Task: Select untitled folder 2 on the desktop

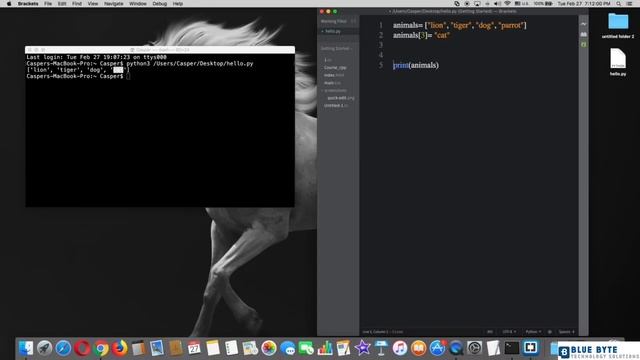Action: 618,25
